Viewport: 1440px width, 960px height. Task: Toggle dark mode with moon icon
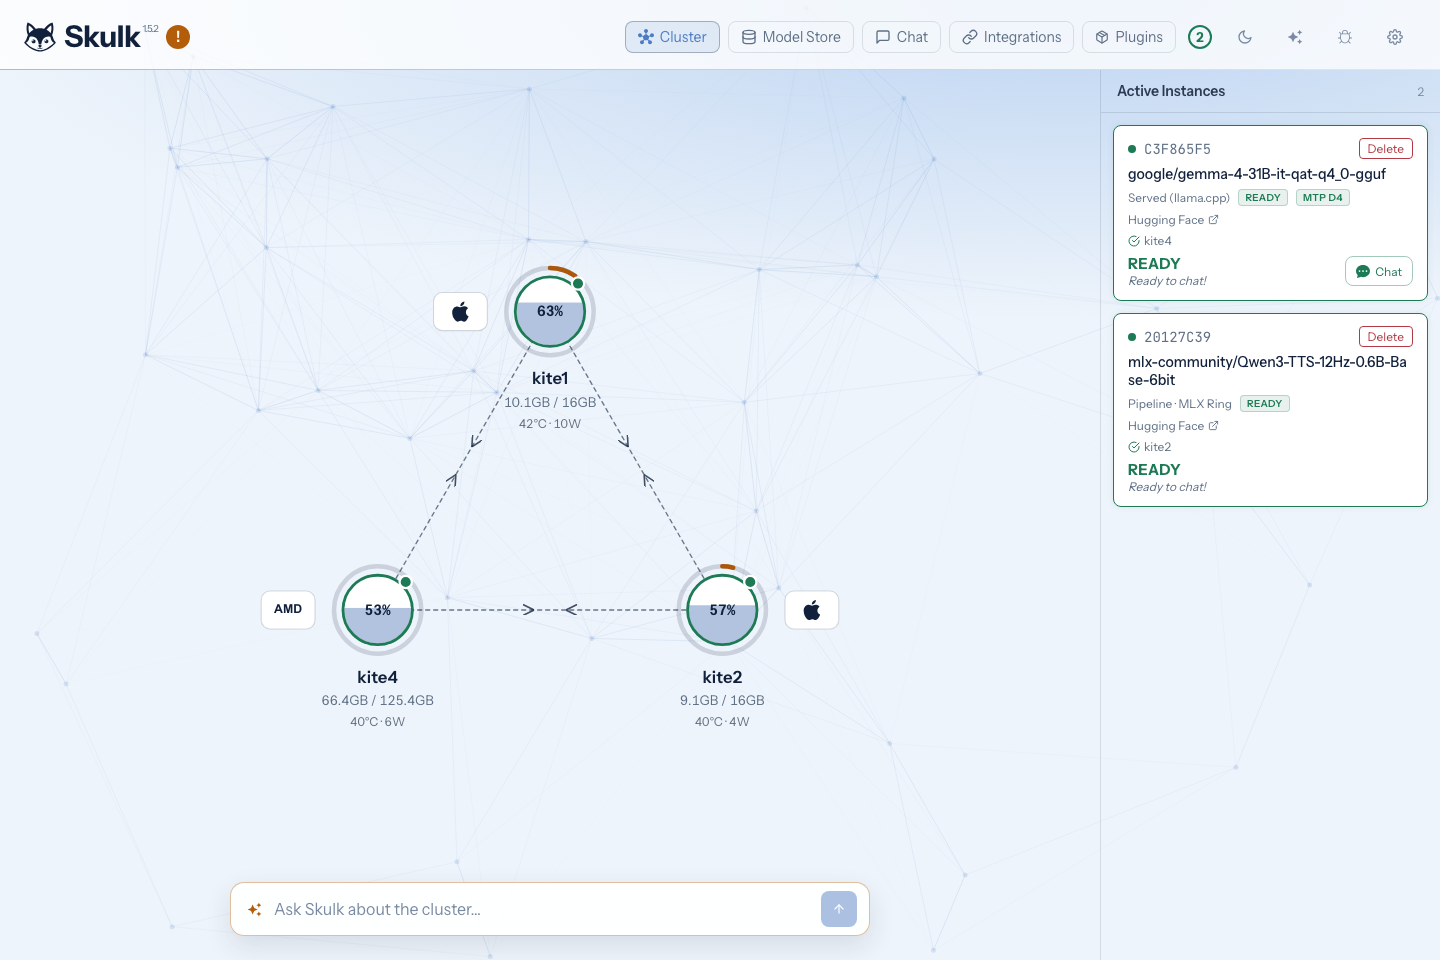tap(1245, 37)
